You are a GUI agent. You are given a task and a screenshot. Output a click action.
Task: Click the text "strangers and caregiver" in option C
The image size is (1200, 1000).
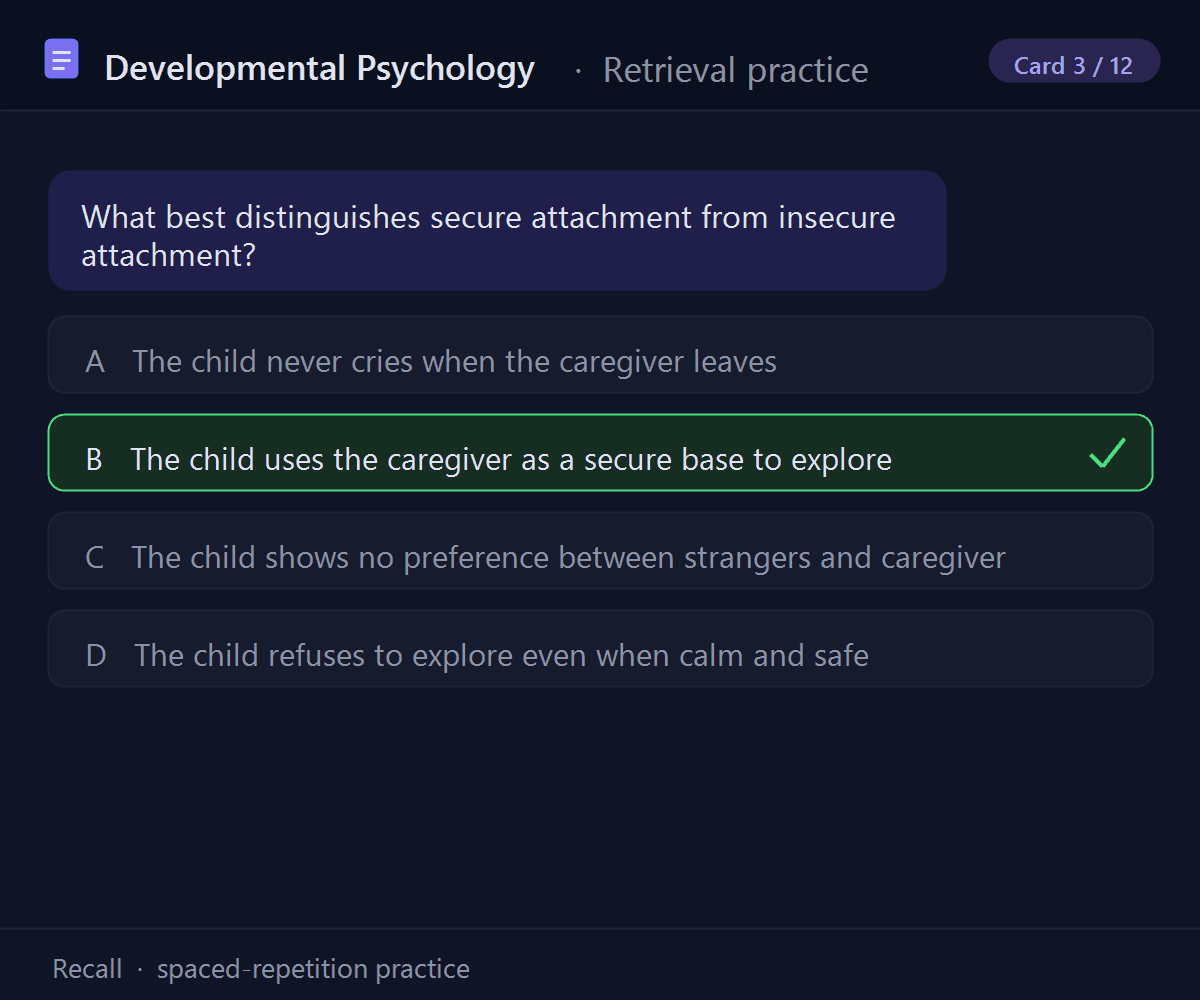tap(845, 557)
